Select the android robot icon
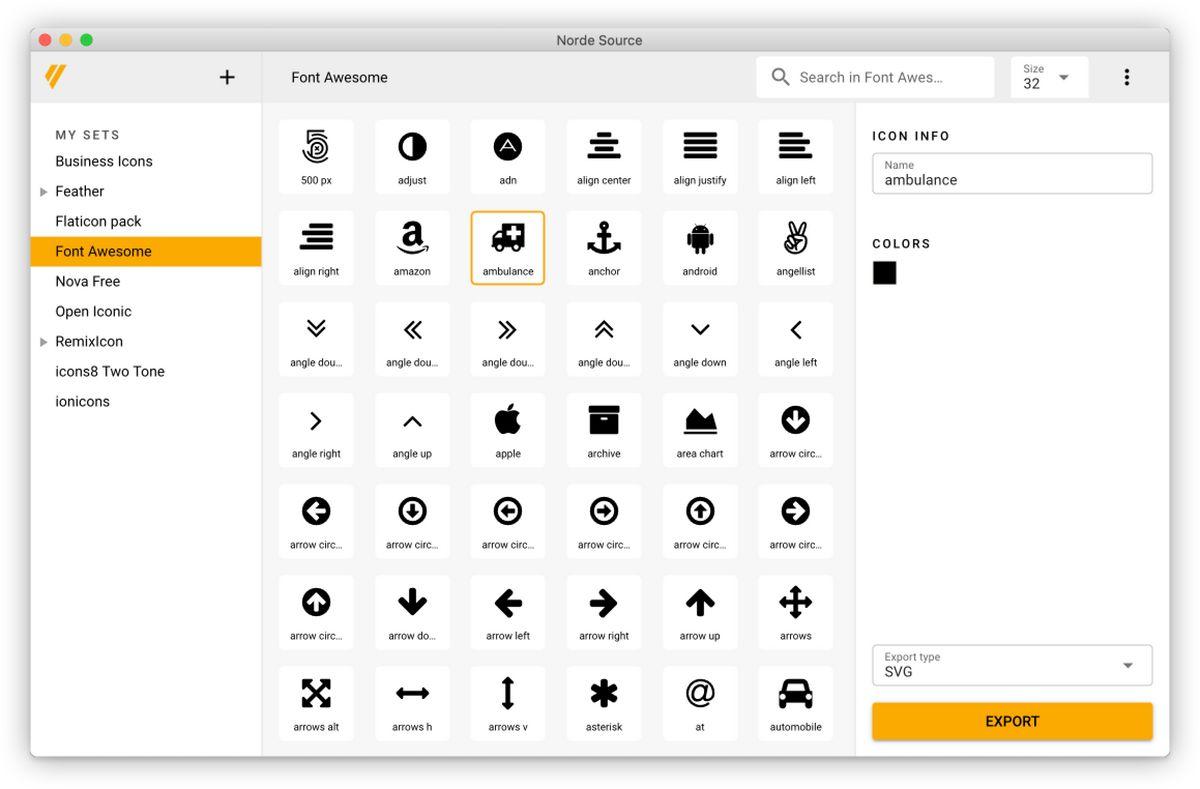The width and height of the screenshot is (1200, 789). 700,247
